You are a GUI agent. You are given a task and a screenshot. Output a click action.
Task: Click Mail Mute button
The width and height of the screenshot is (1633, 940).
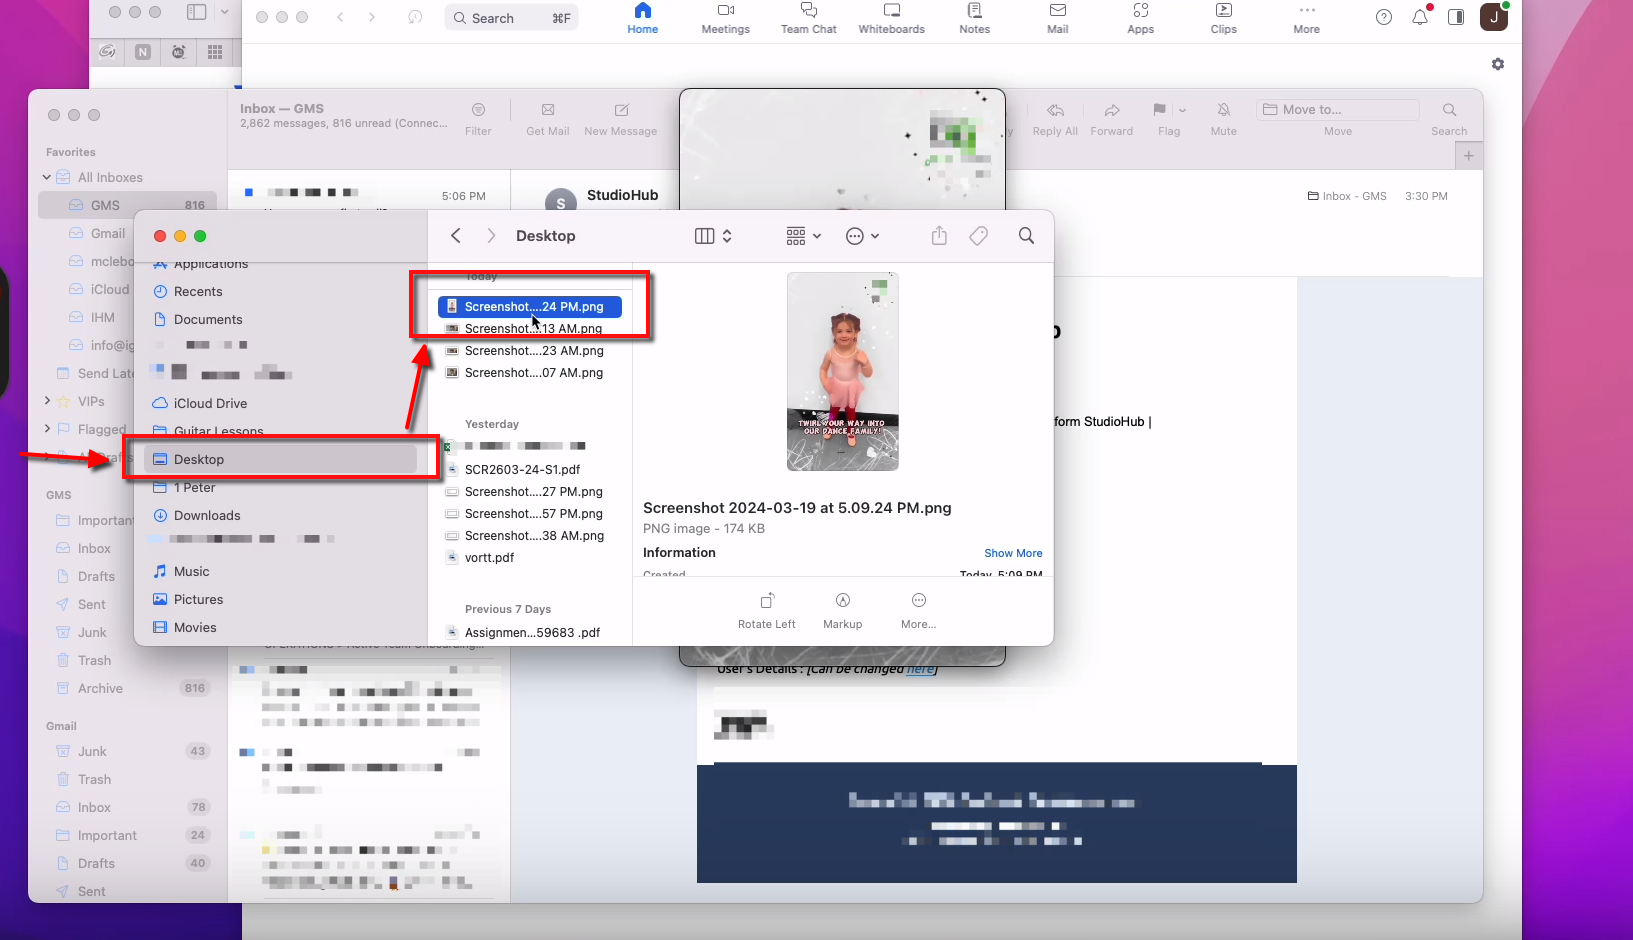point(1224,119)
